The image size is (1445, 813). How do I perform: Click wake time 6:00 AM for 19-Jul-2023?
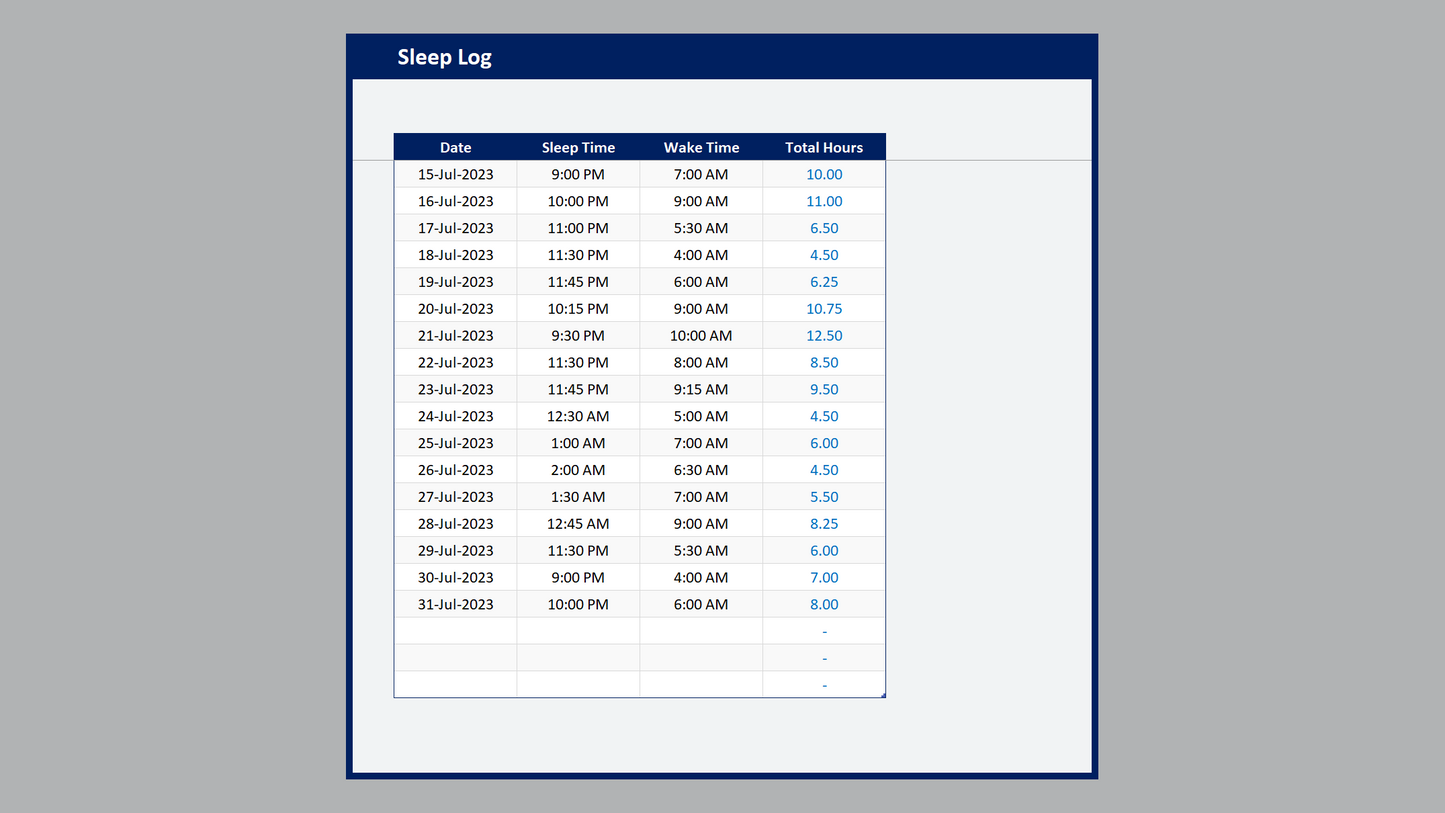pos(701,282)
